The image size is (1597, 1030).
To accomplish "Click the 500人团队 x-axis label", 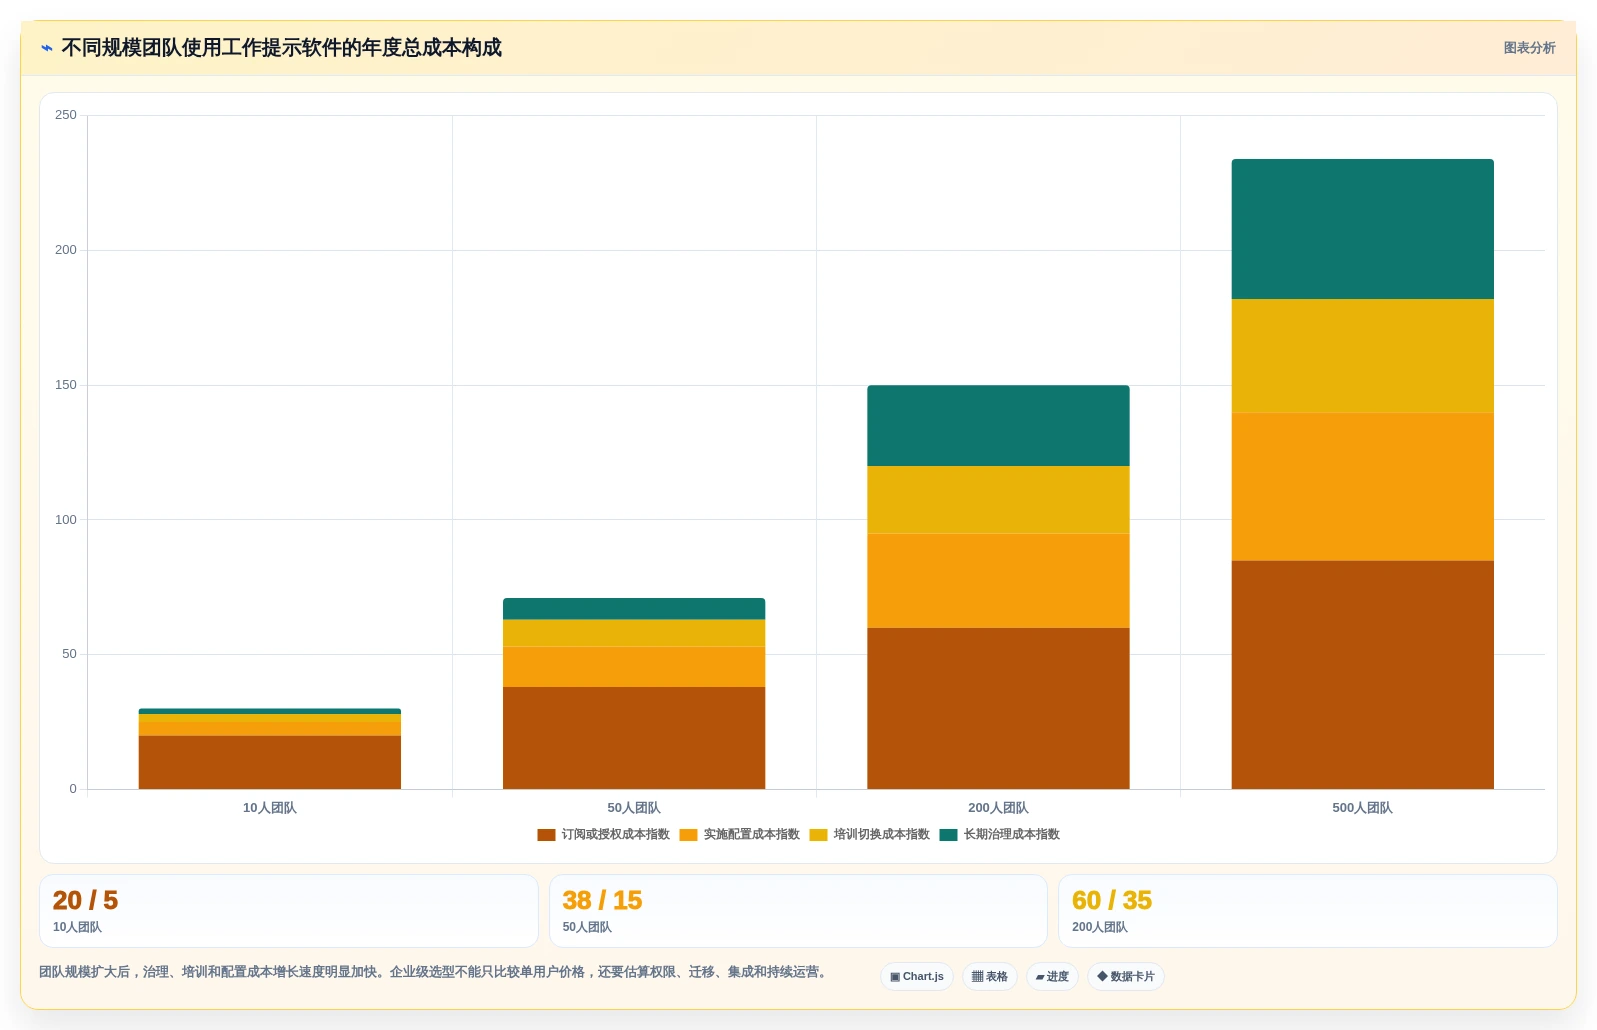I will (1362, 808).
